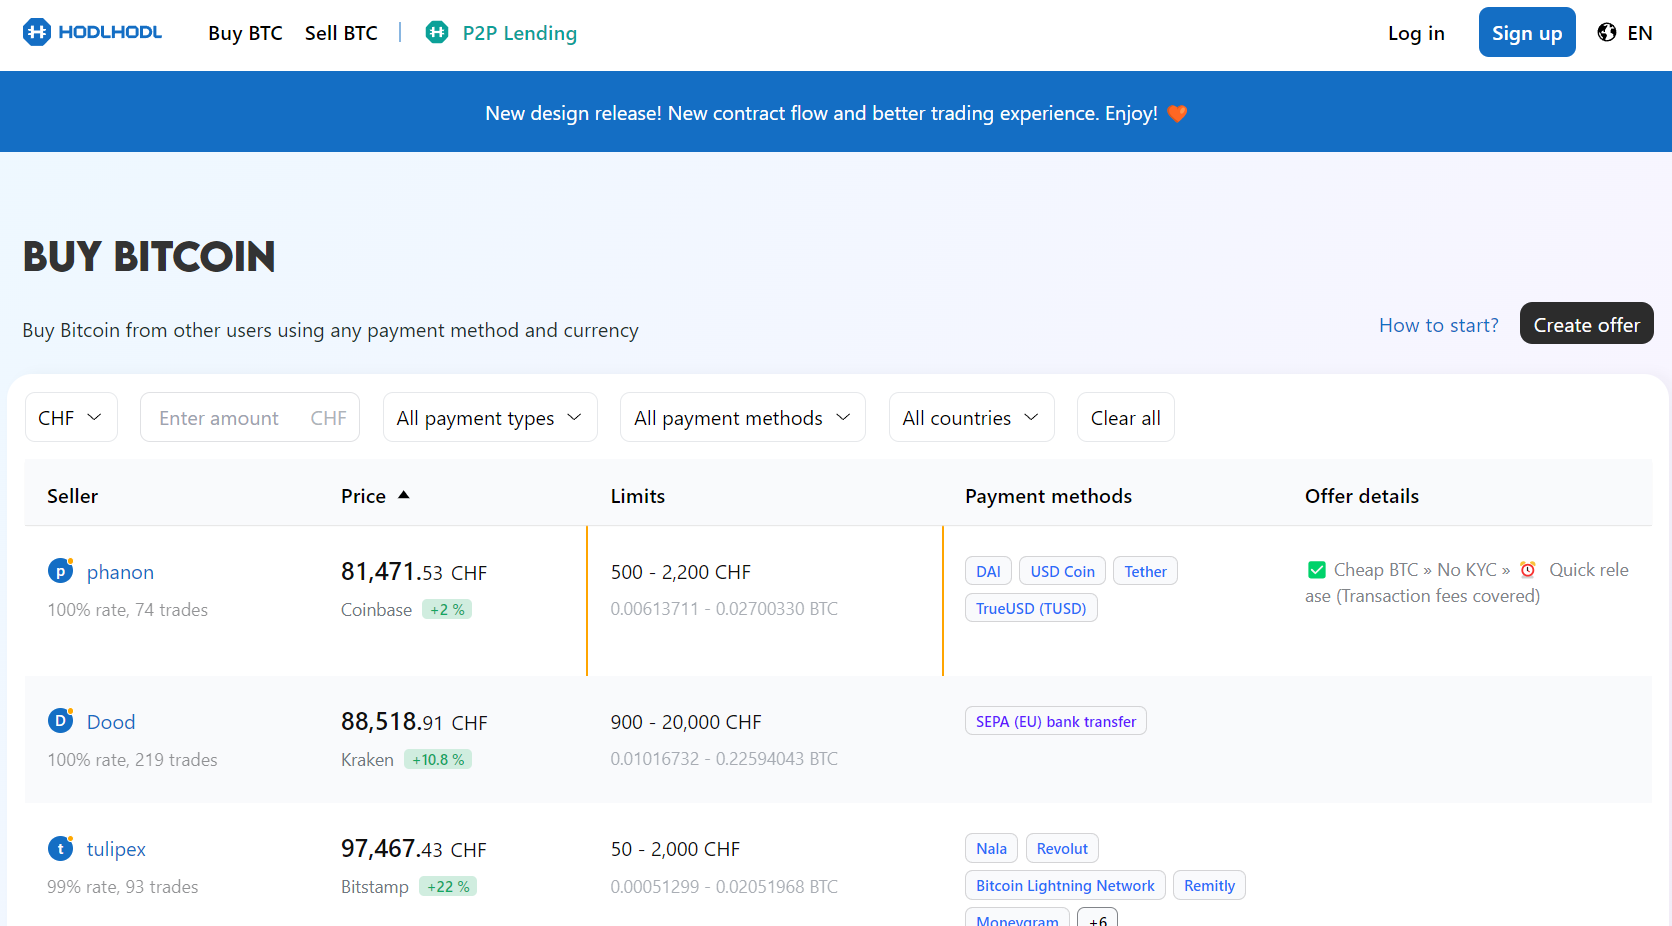Click the new design release banner
1672x926 pixels.
coord(836,112)
